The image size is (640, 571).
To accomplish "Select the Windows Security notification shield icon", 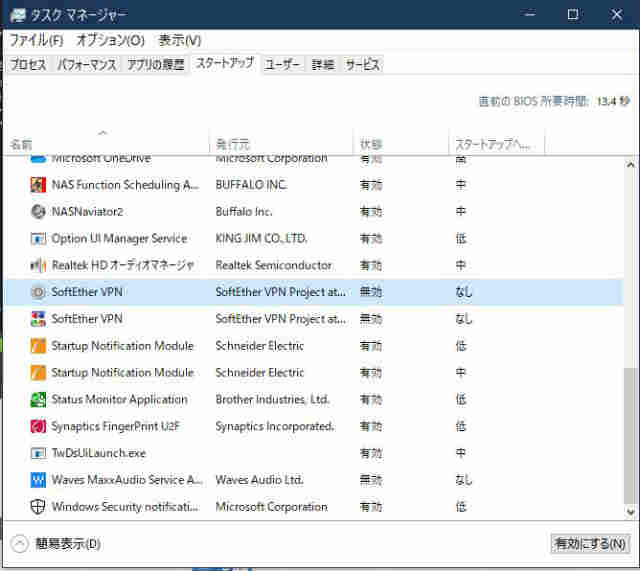I will (x=38, y=507).
